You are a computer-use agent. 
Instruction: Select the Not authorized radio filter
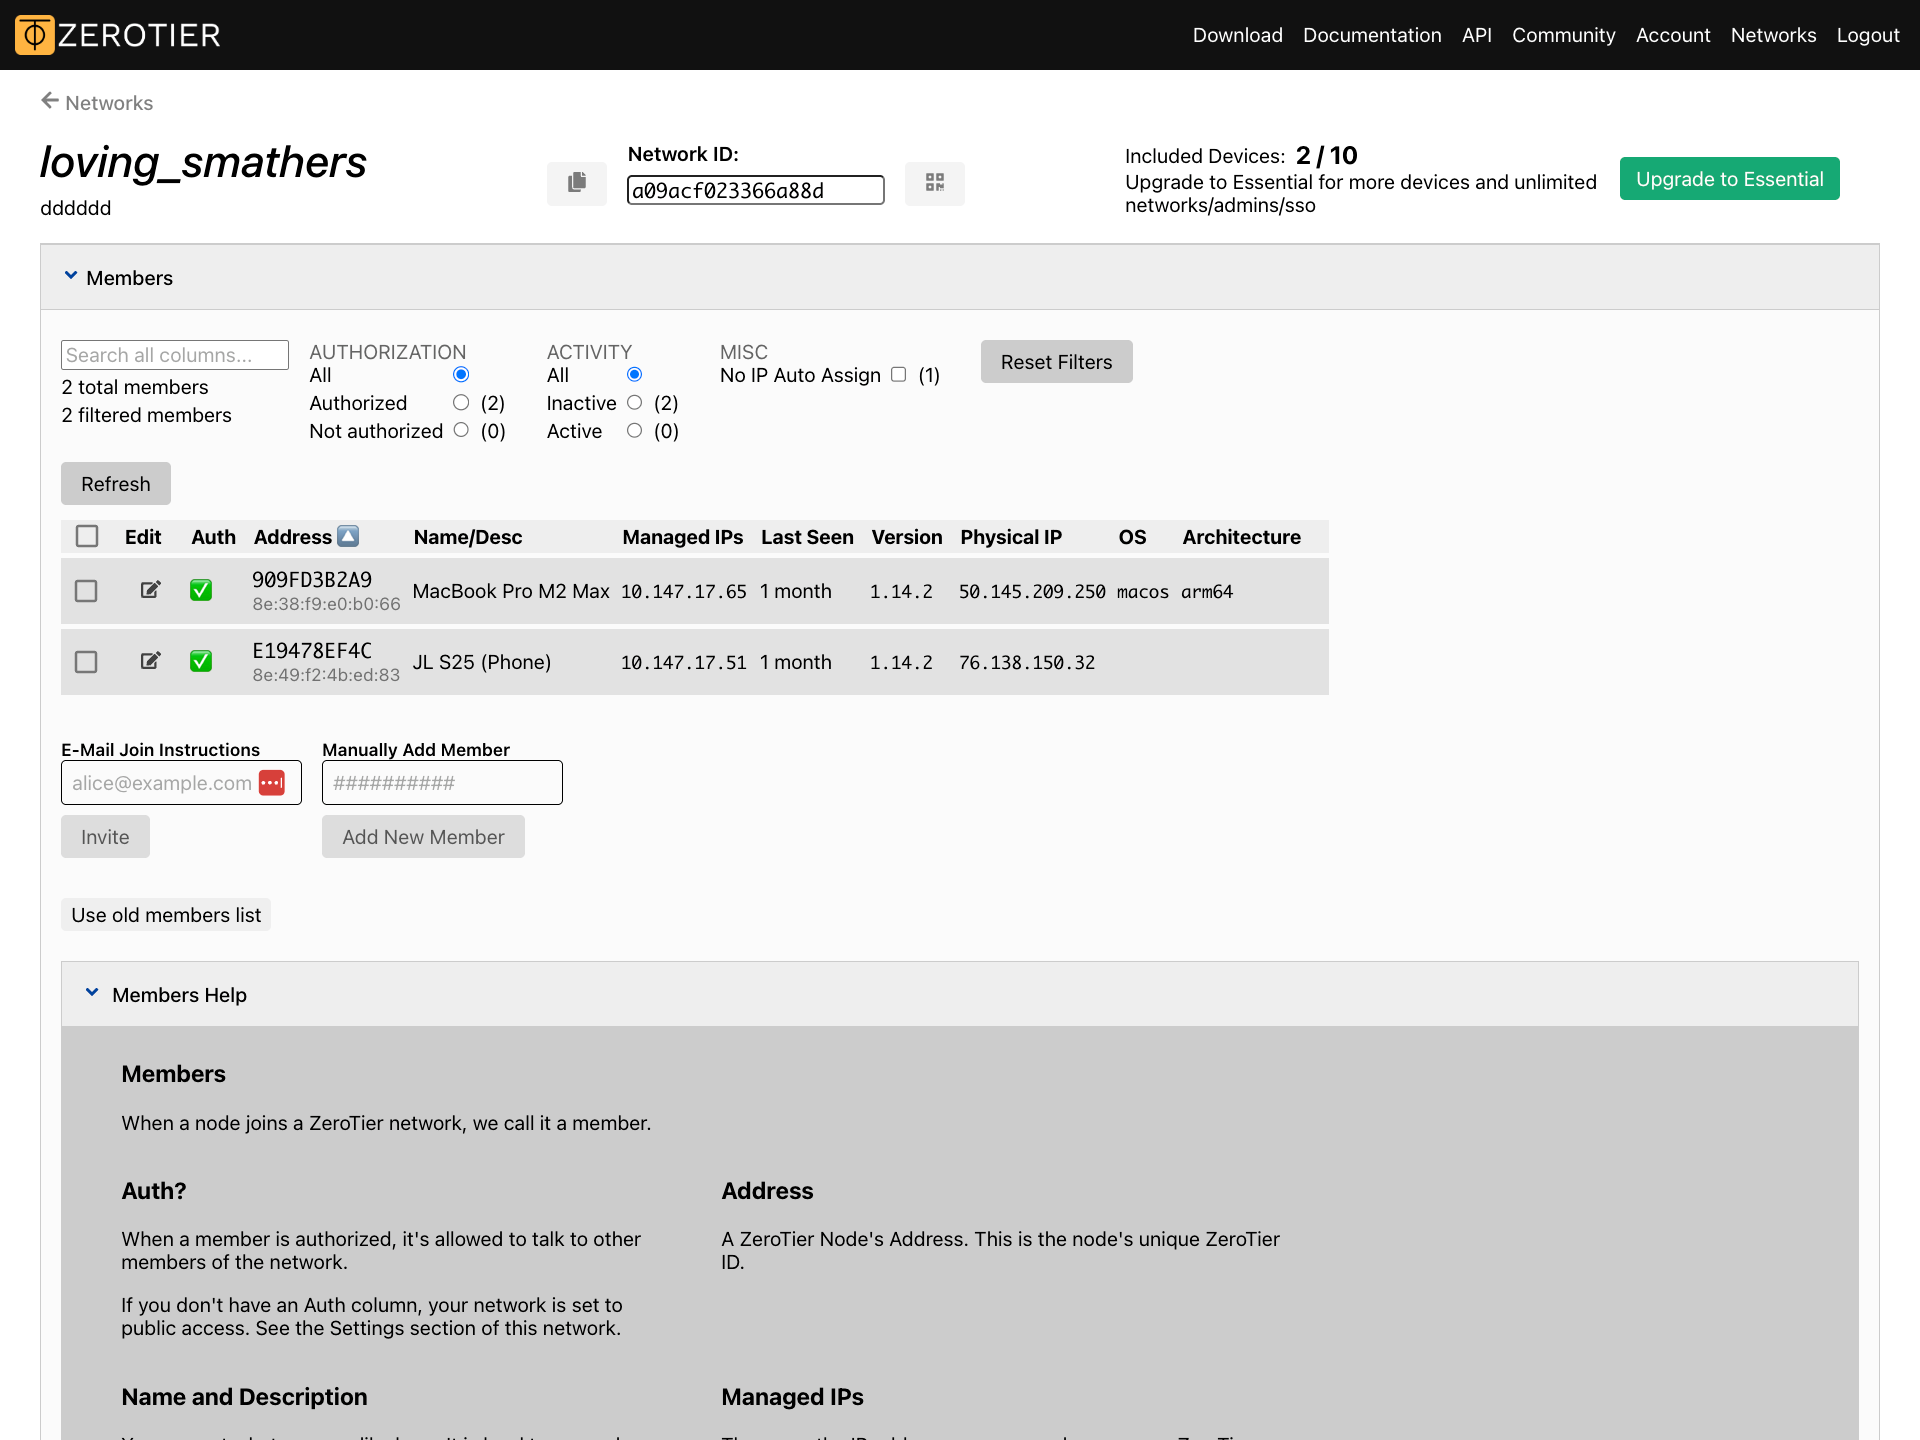461,430
